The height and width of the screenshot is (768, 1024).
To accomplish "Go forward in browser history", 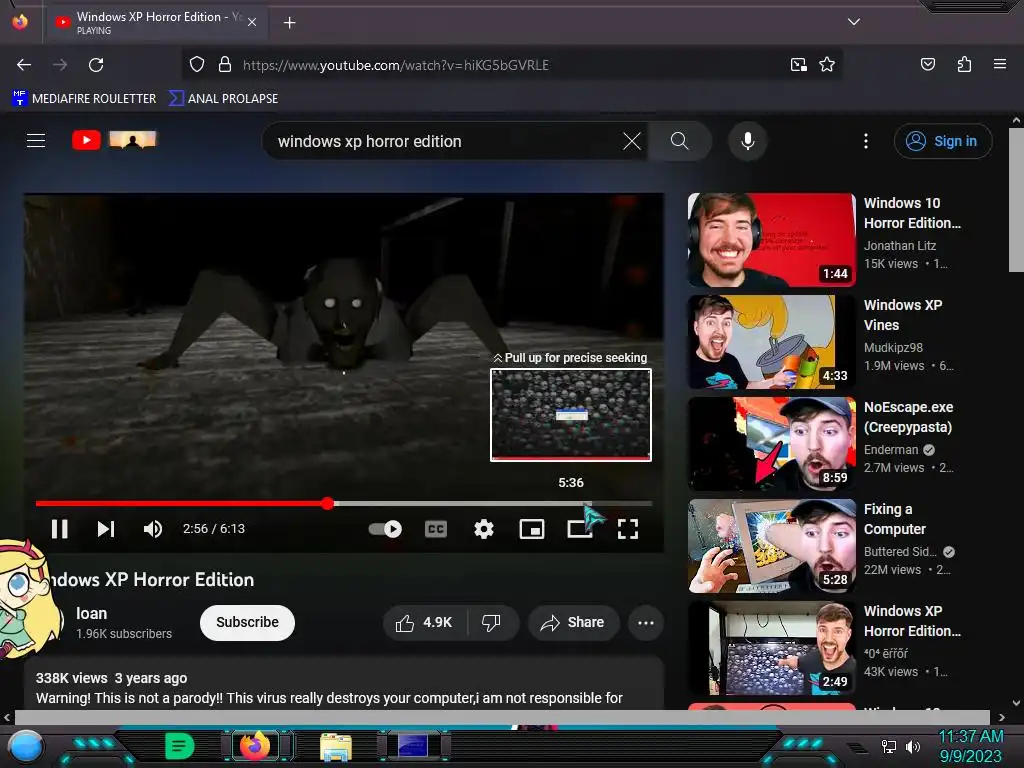I will coord(60,65).
